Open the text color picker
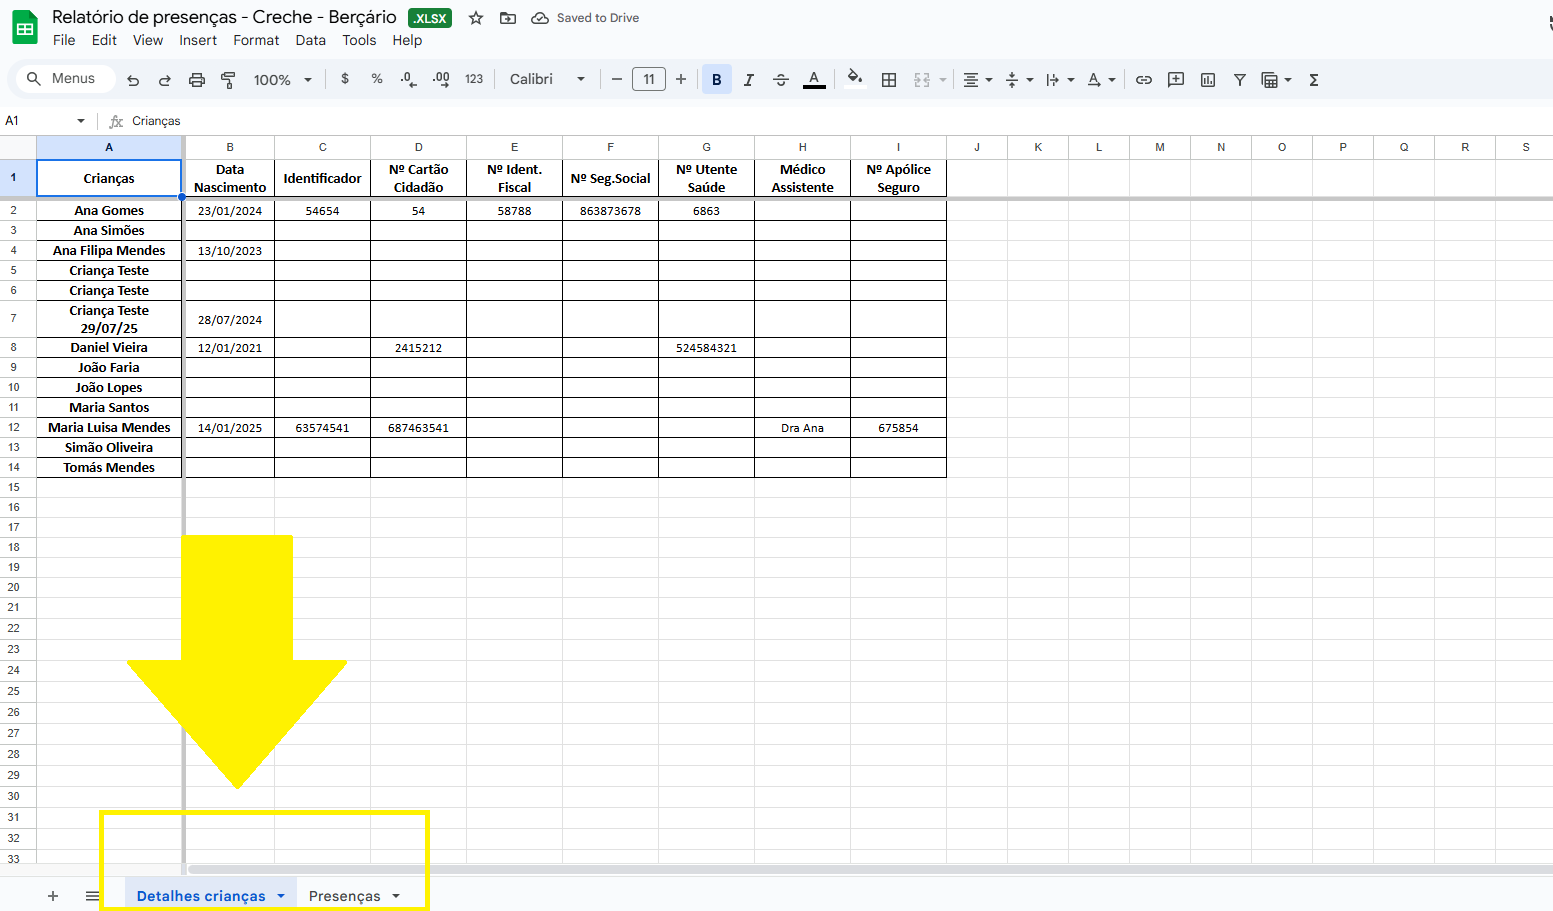Image resolution: width=1553 pixels, height=911 pixels. (x=814, y=79)
